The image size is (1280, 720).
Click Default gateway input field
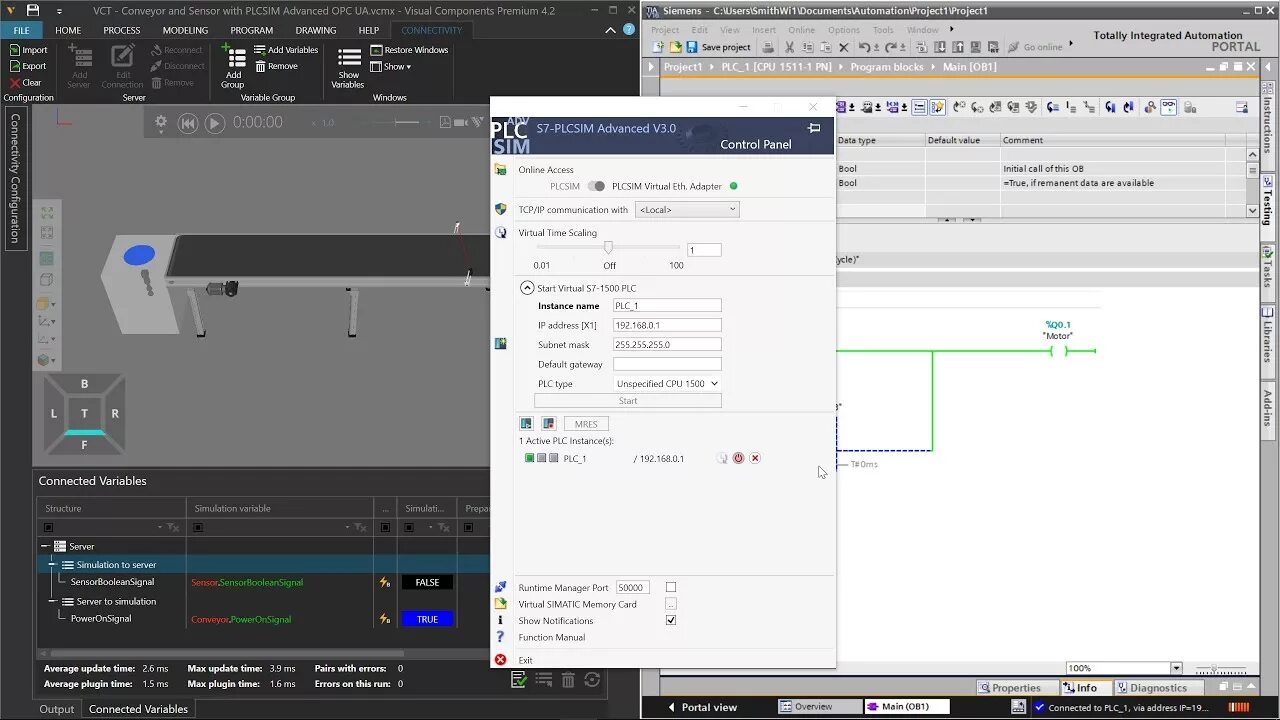tap(667, 364)
